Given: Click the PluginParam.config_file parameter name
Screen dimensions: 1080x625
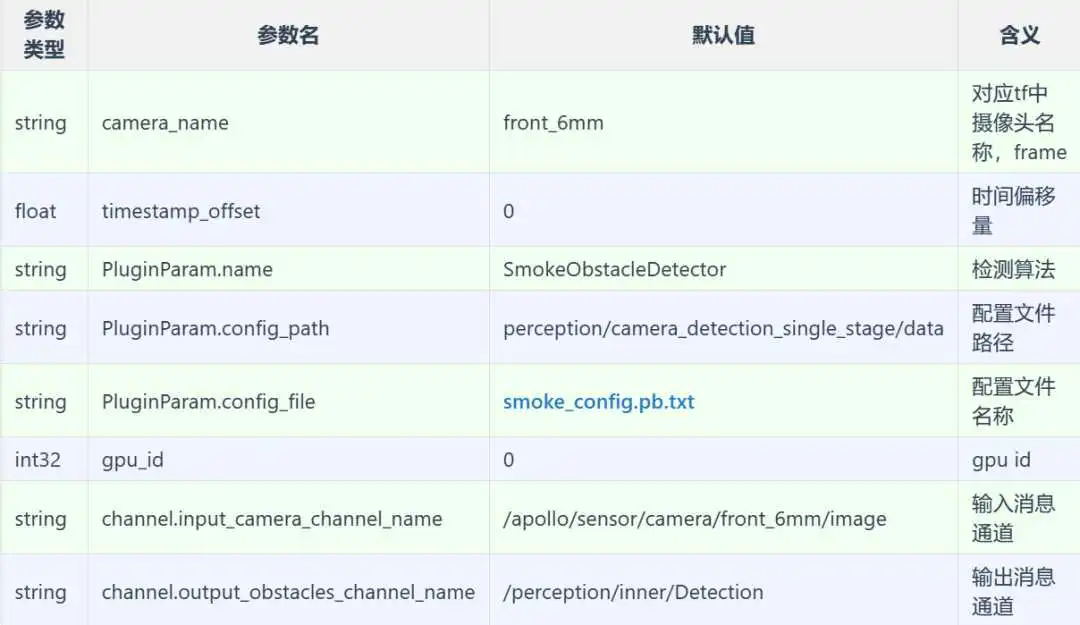Looking at the screenshot, I should click(x=209, y=402).
